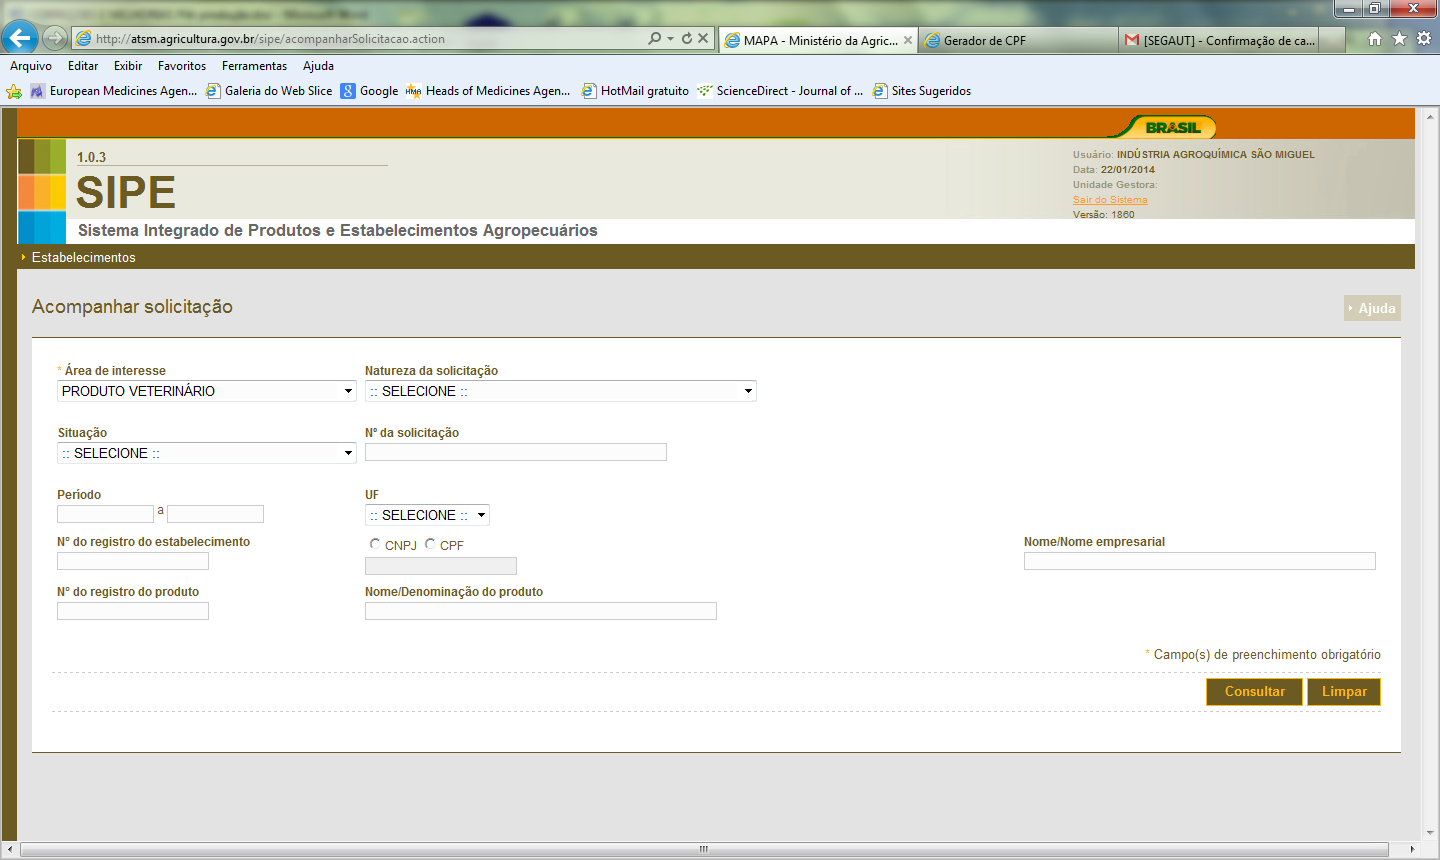
Task: Open Google favorite link
Action: coord(369,91)
